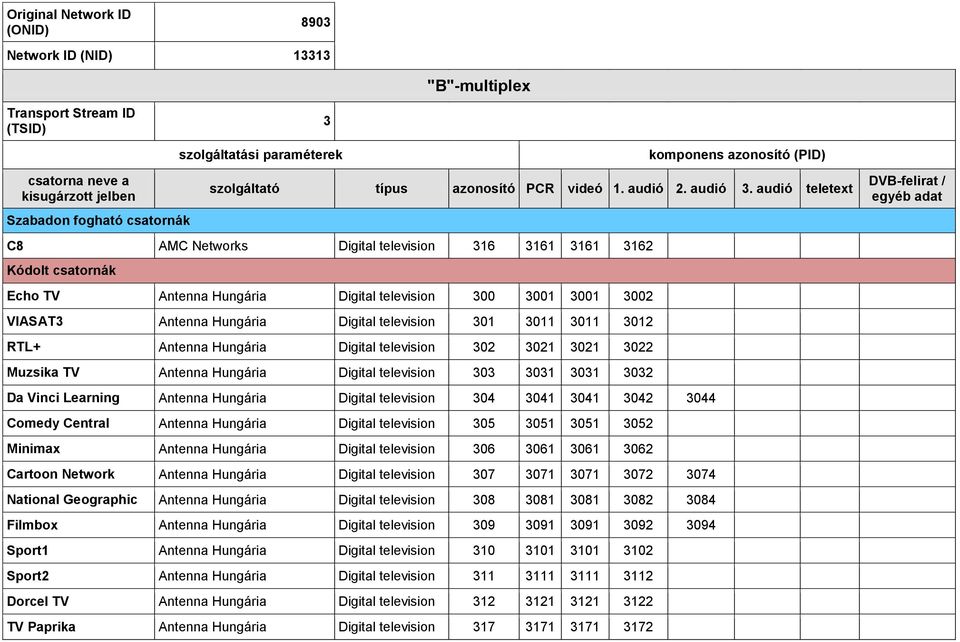Viewport: 960px width, 642px height.
Task: Click the National Geographic channel name
Action: click(72, 499)
